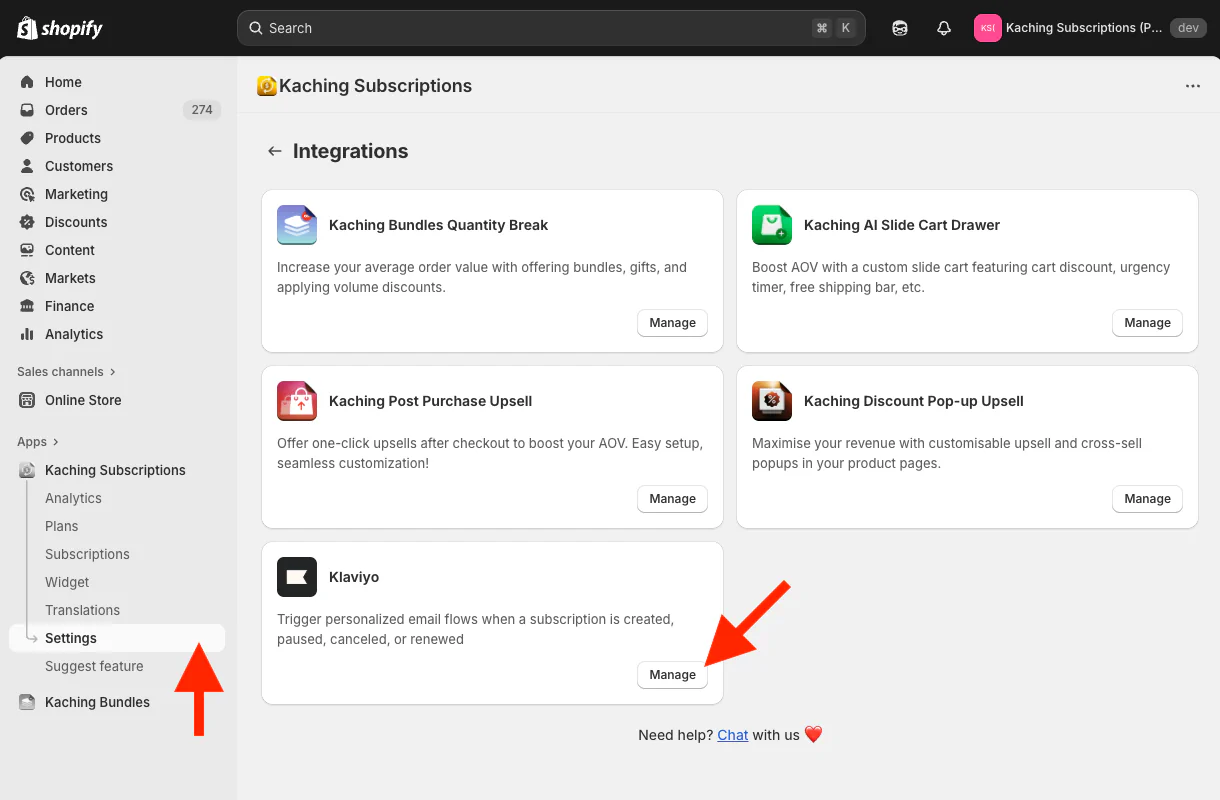The width and height of the screenshot is (1220, 800).
Task: Manage Kaching AI Slide Cart Drawer
Action: pyautogui.click(x=1147, y=323)
